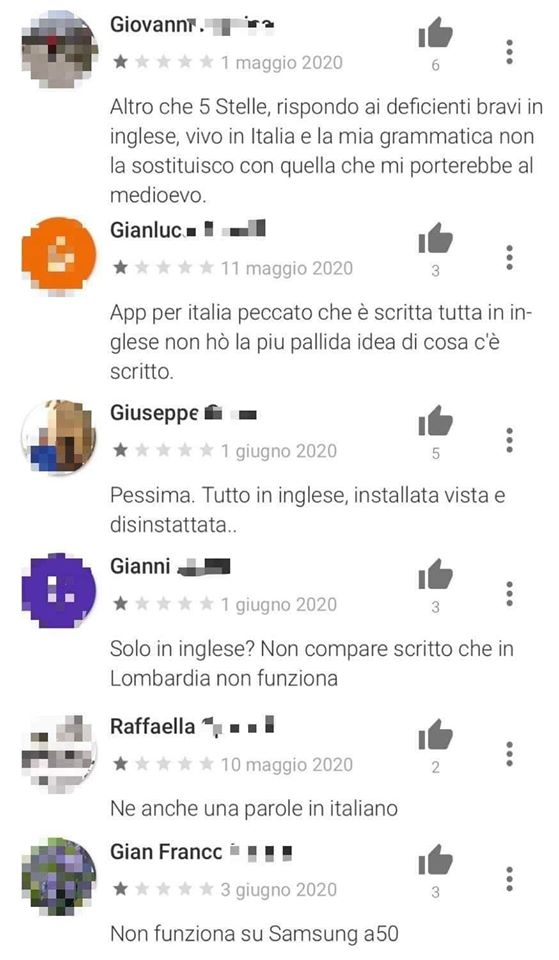
Task: Open options menu for 10 maggio review
Action: click(509, 754)
